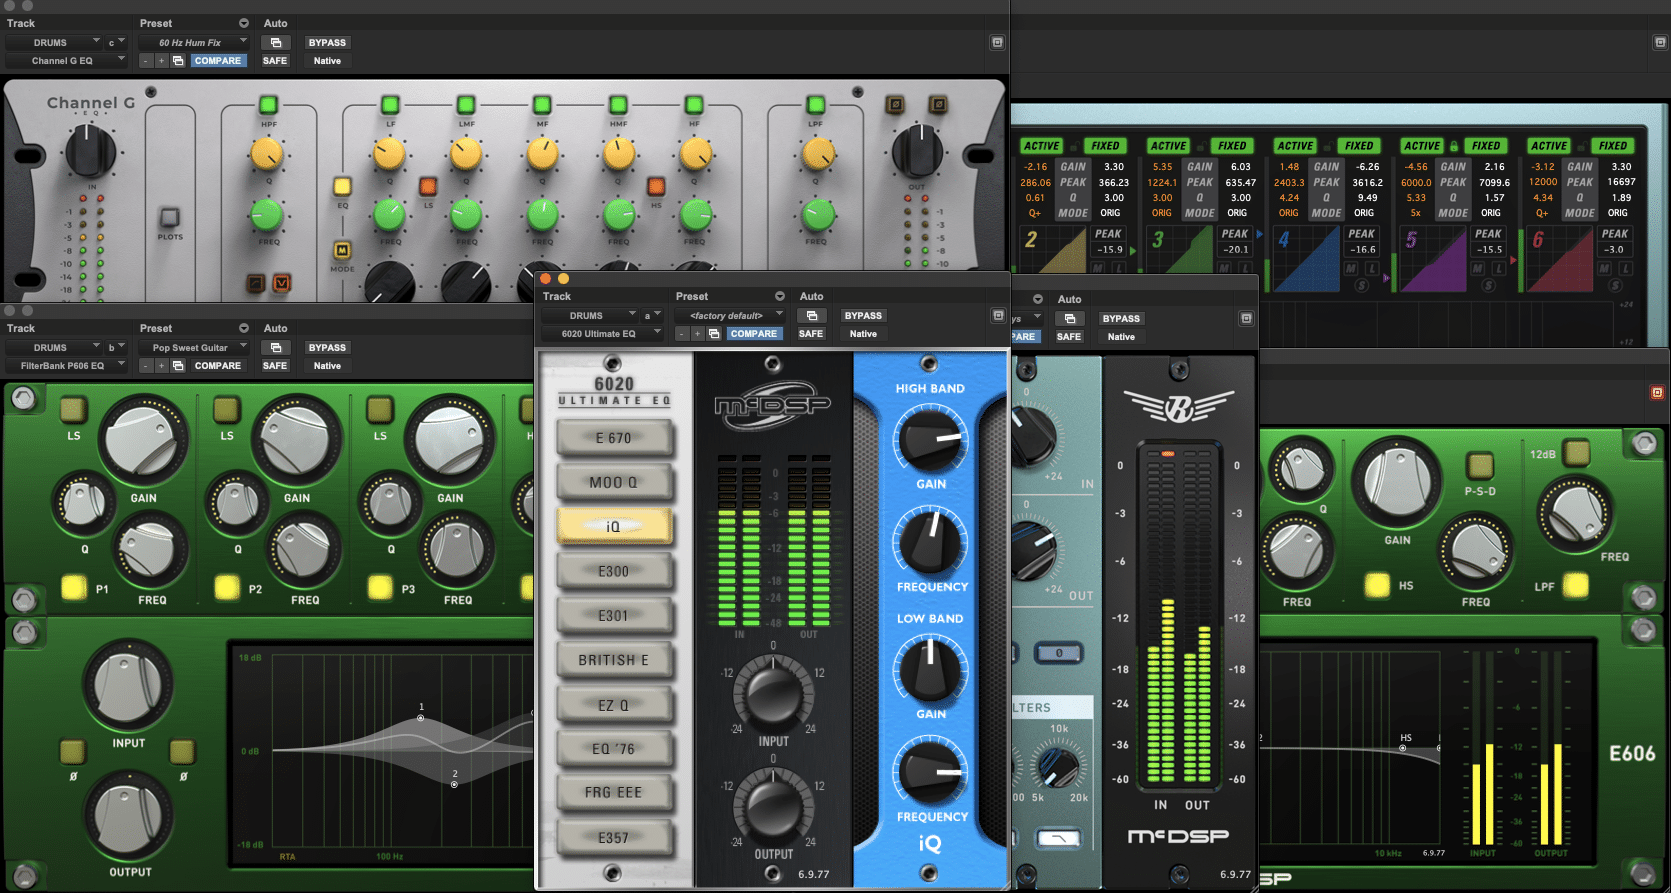
Task: Click Native in the FilterBank P606 window
Action: click(327, 366)
